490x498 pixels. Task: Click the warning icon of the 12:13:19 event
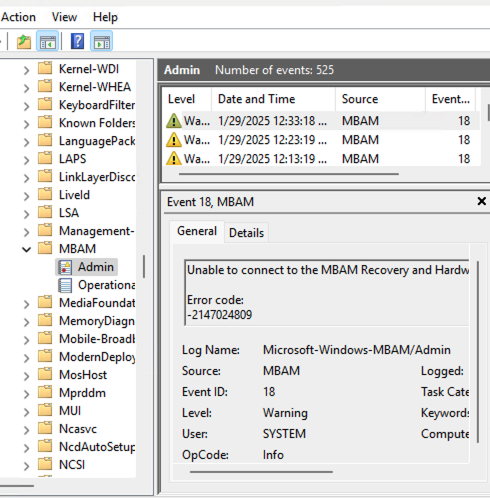click(174, 159)
